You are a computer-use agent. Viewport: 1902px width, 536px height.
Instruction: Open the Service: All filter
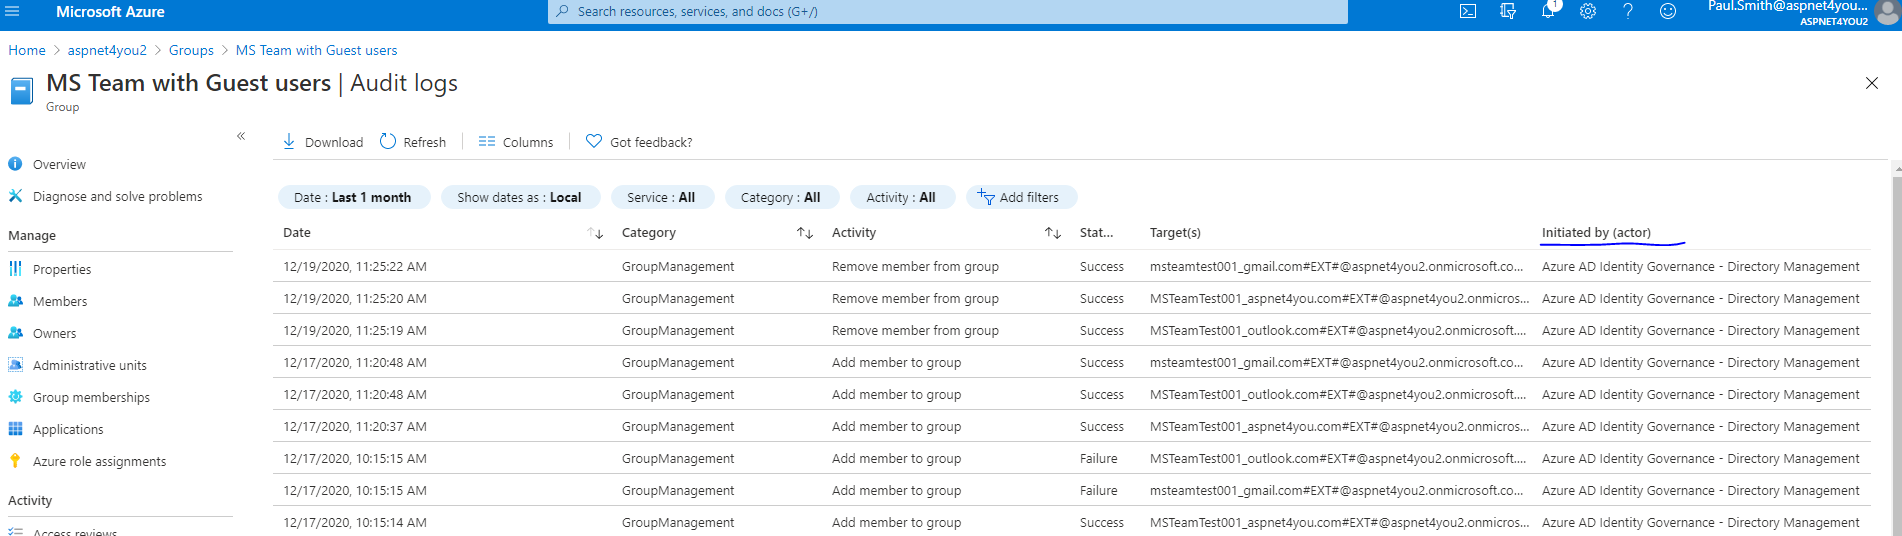pos(662,197)
